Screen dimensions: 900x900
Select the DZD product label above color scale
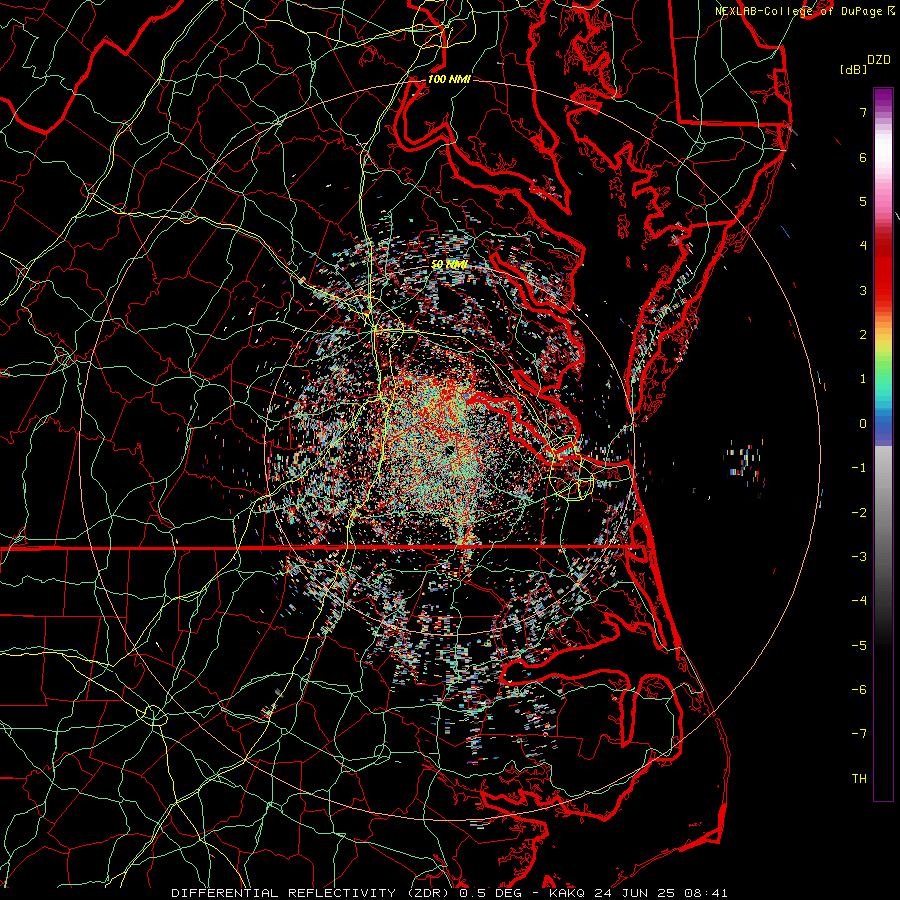coord(878,60)
